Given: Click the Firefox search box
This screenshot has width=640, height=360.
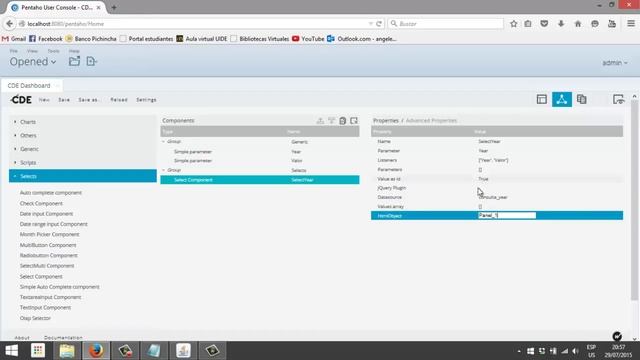Looking at the screenshot, I should pyautogui.click(x=446, y=24).
